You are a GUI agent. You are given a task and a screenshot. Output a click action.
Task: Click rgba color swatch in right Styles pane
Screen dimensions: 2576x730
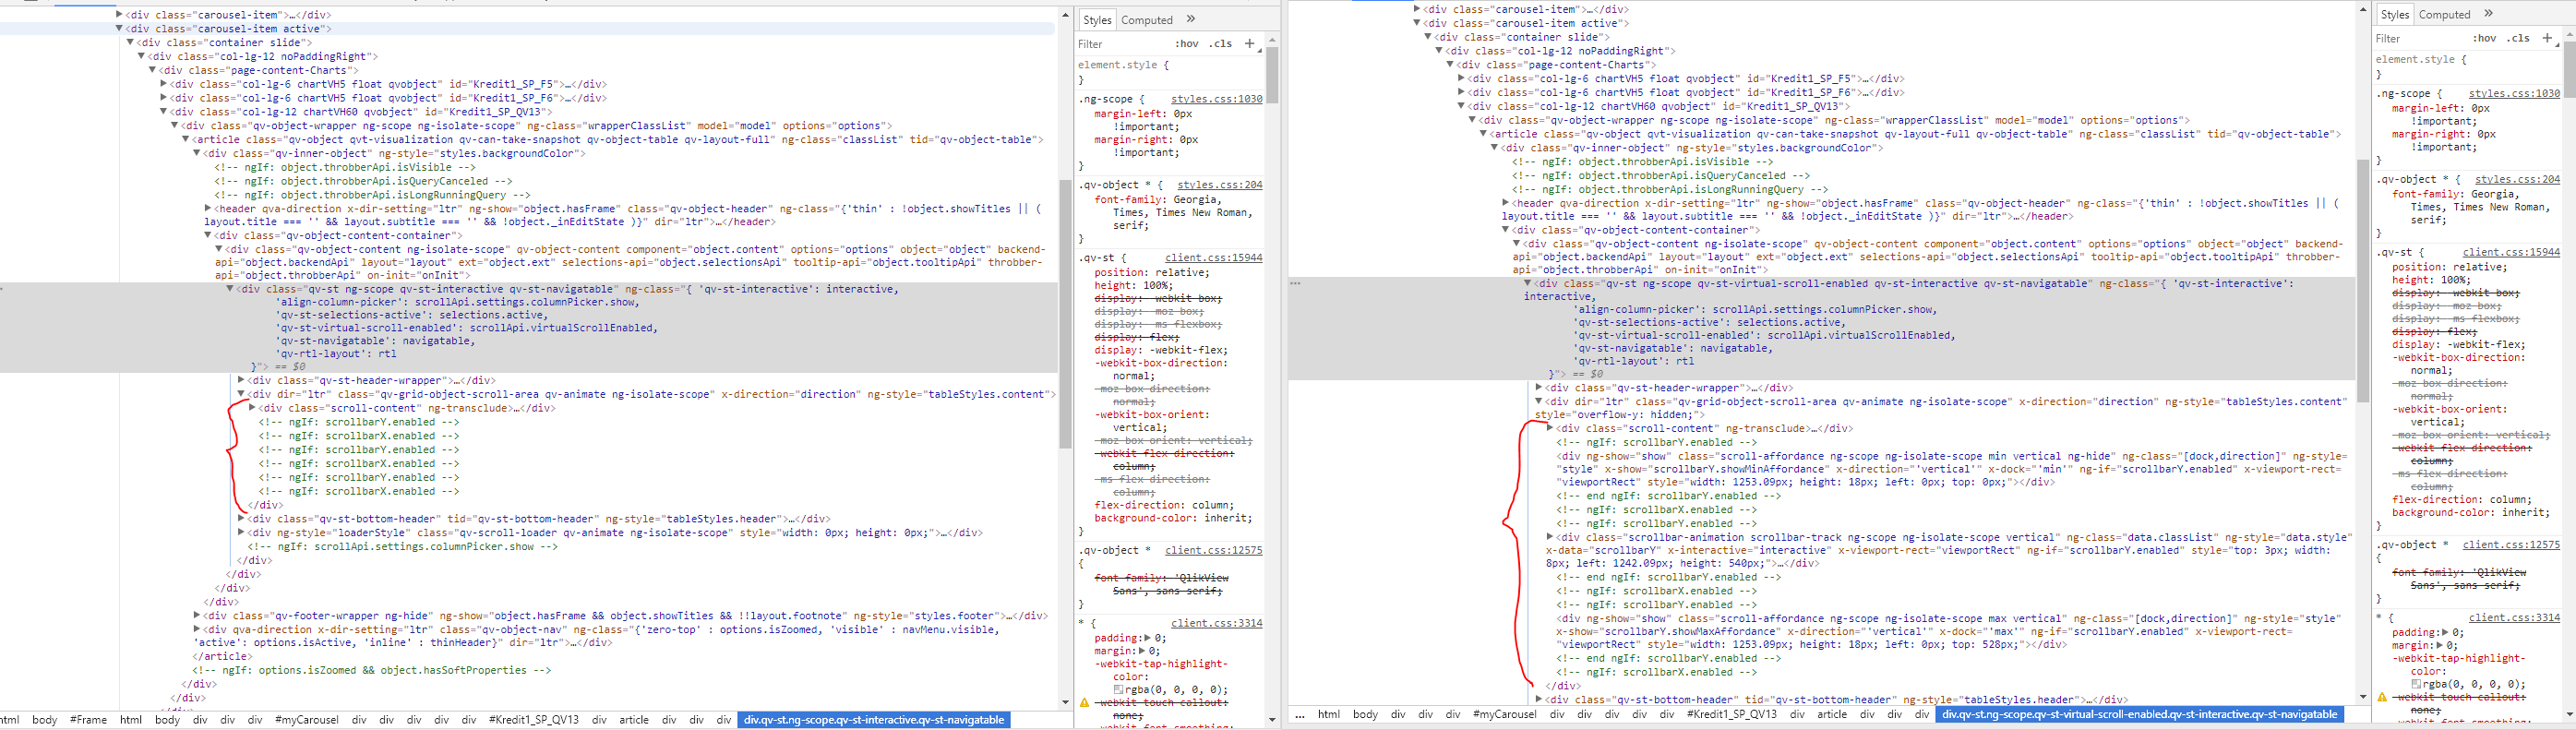(x=2417, y=684)
